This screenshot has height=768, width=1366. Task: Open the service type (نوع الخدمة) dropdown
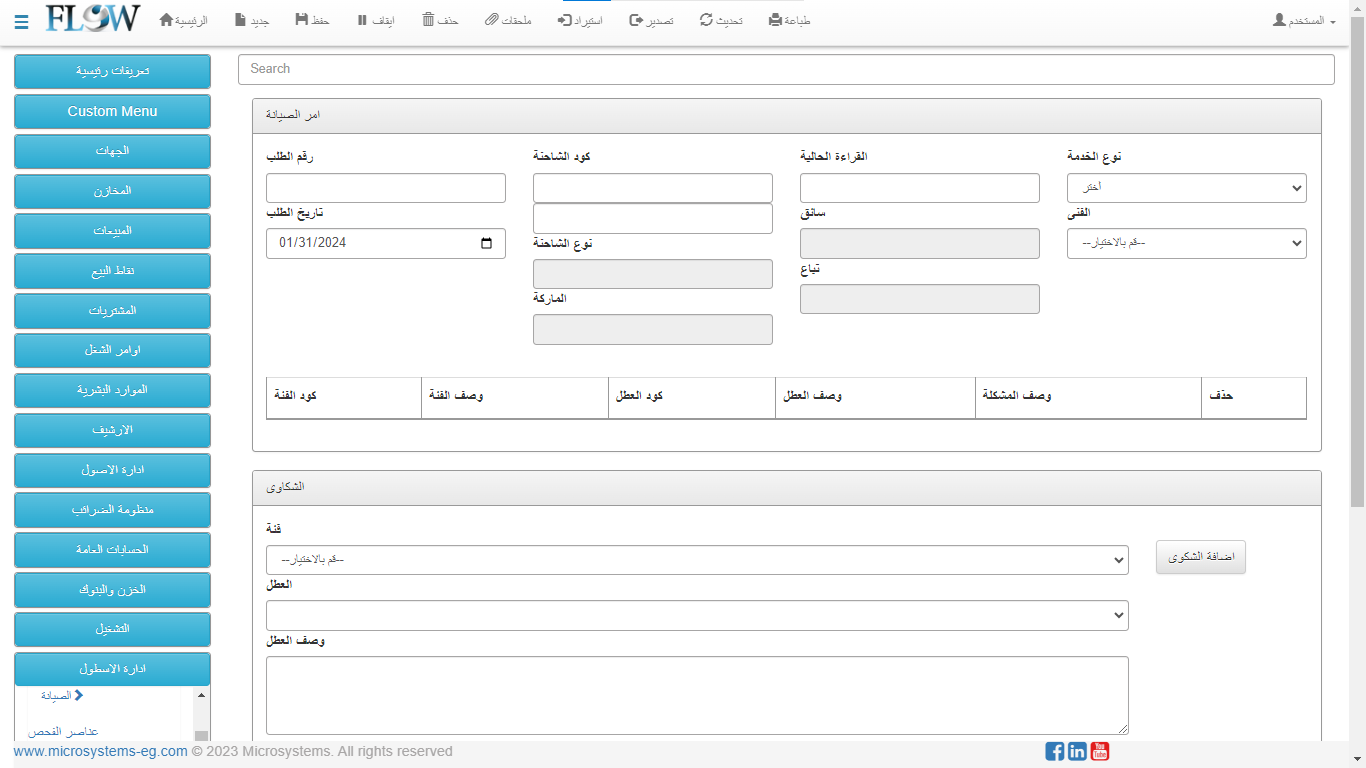coord(1186,188)
